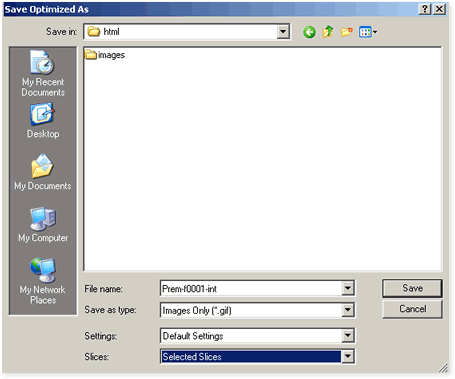Image resolution: width=455 pixels, height=379 pixels.
Task: Go back using the green arrow icon
Action: (309, 32)
